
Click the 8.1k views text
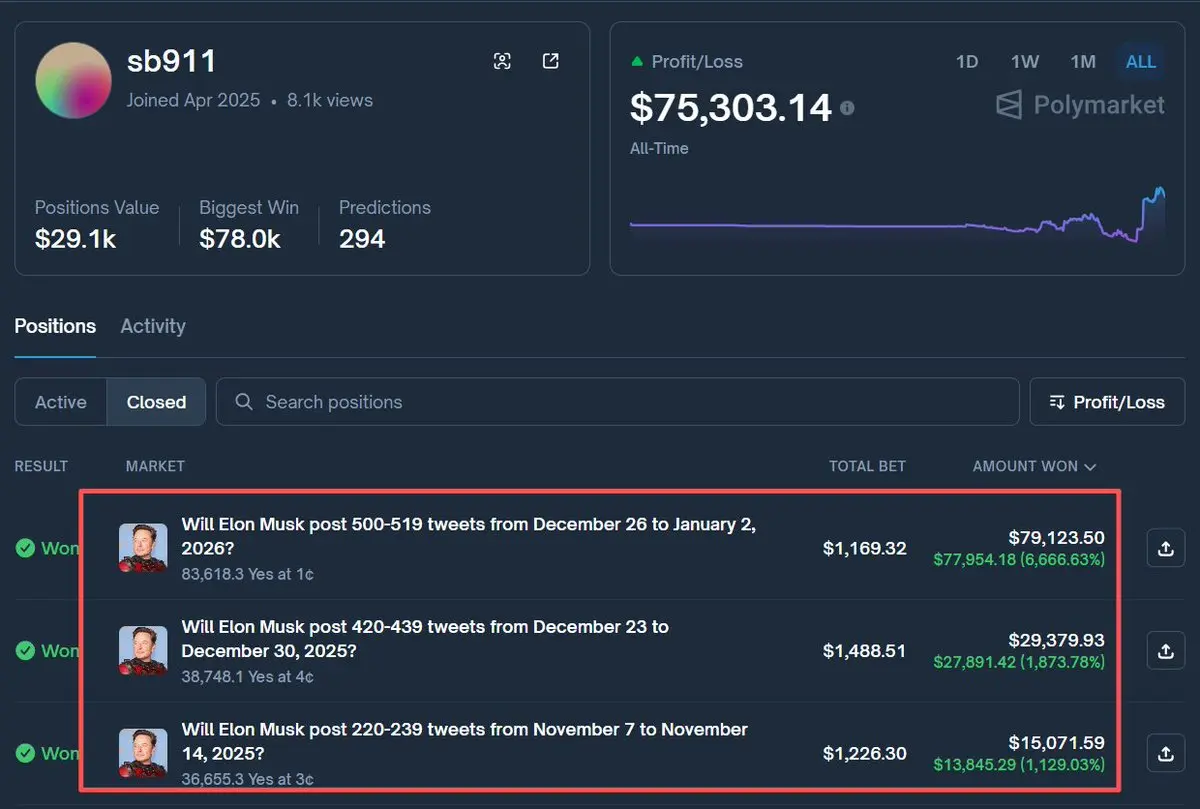point(330,100)
